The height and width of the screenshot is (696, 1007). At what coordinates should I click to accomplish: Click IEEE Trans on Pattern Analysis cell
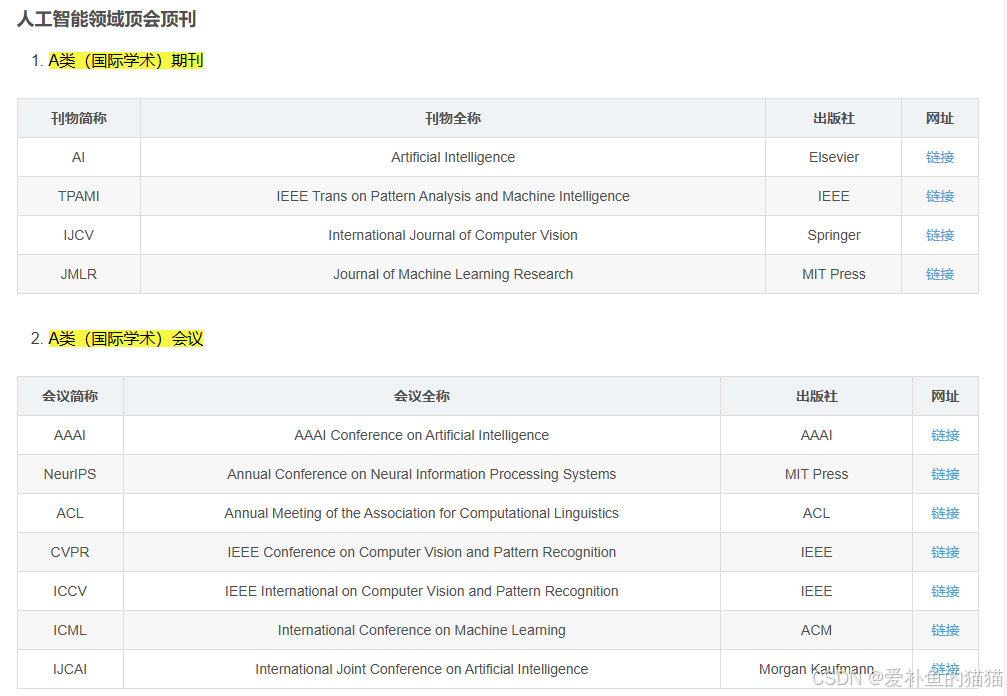[453, 196]
